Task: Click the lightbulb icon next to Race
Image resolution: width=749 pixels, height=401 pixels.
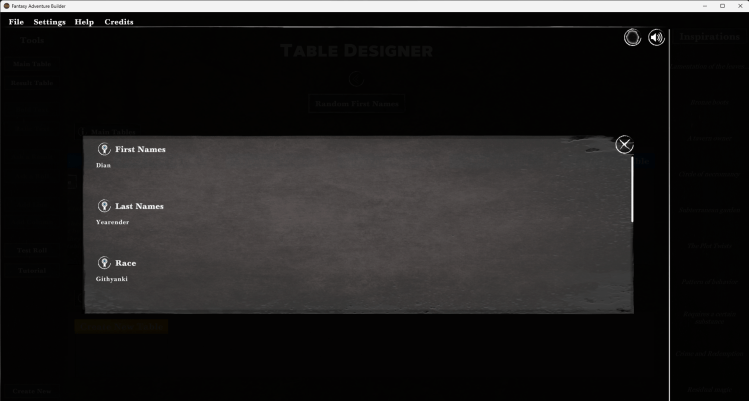Action: click(103, 263)
